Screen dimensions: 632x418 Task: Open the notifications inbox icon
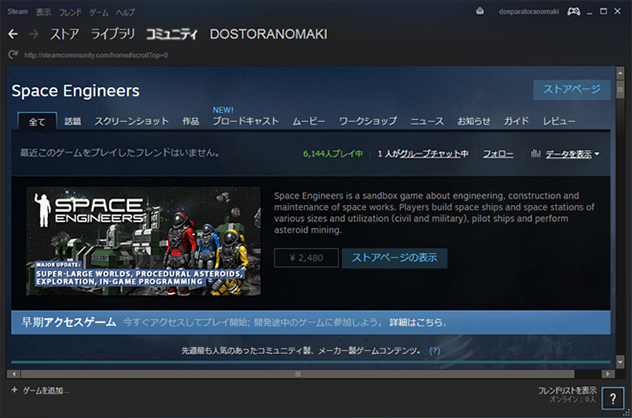[x=480, y=11]
